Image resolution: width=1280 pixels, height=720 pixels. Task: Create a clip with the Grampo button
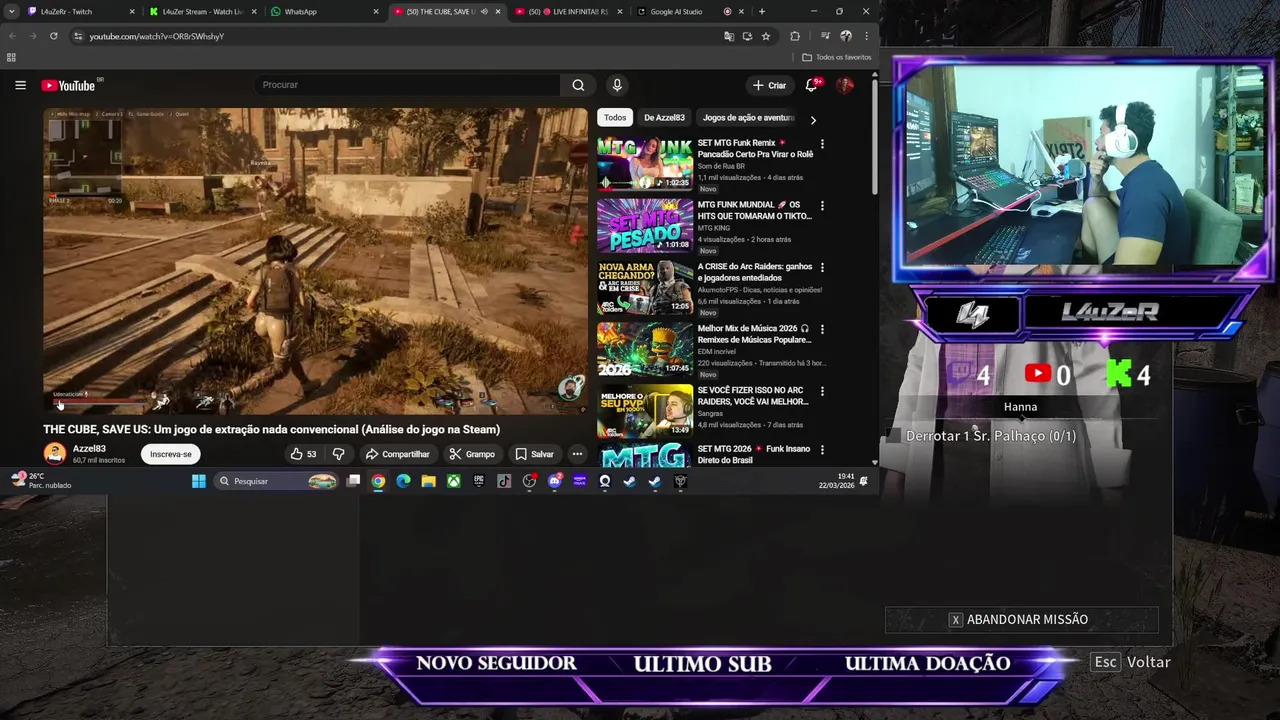472,454
